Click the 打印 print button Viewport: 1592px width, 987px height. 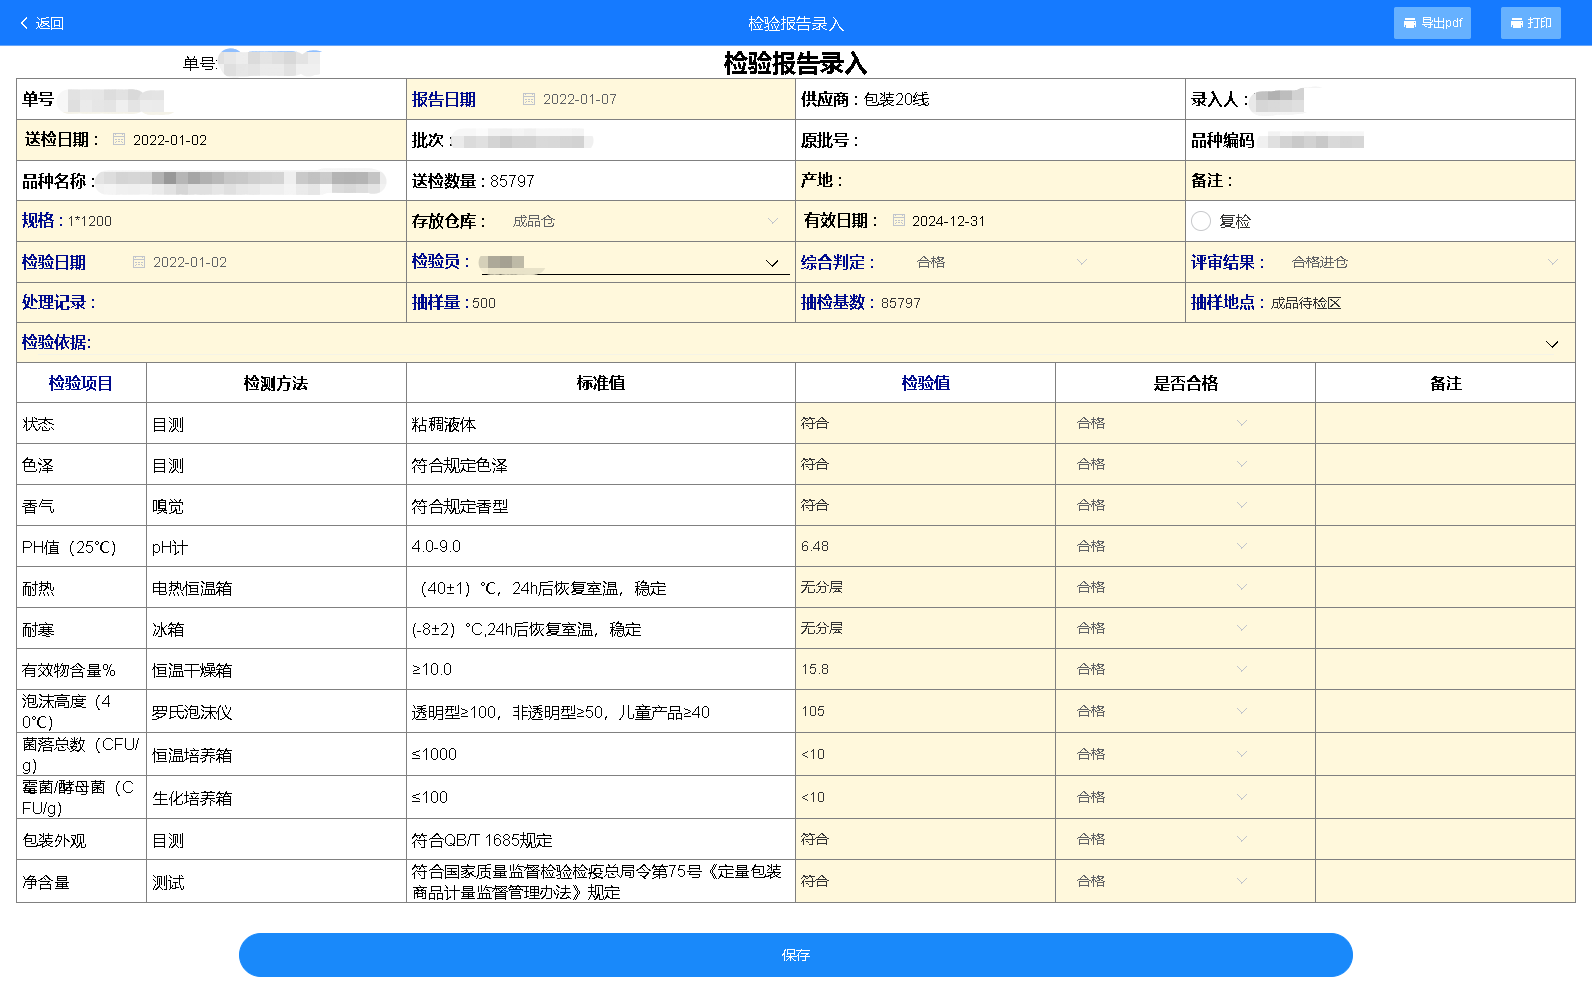coord(1530,23)
